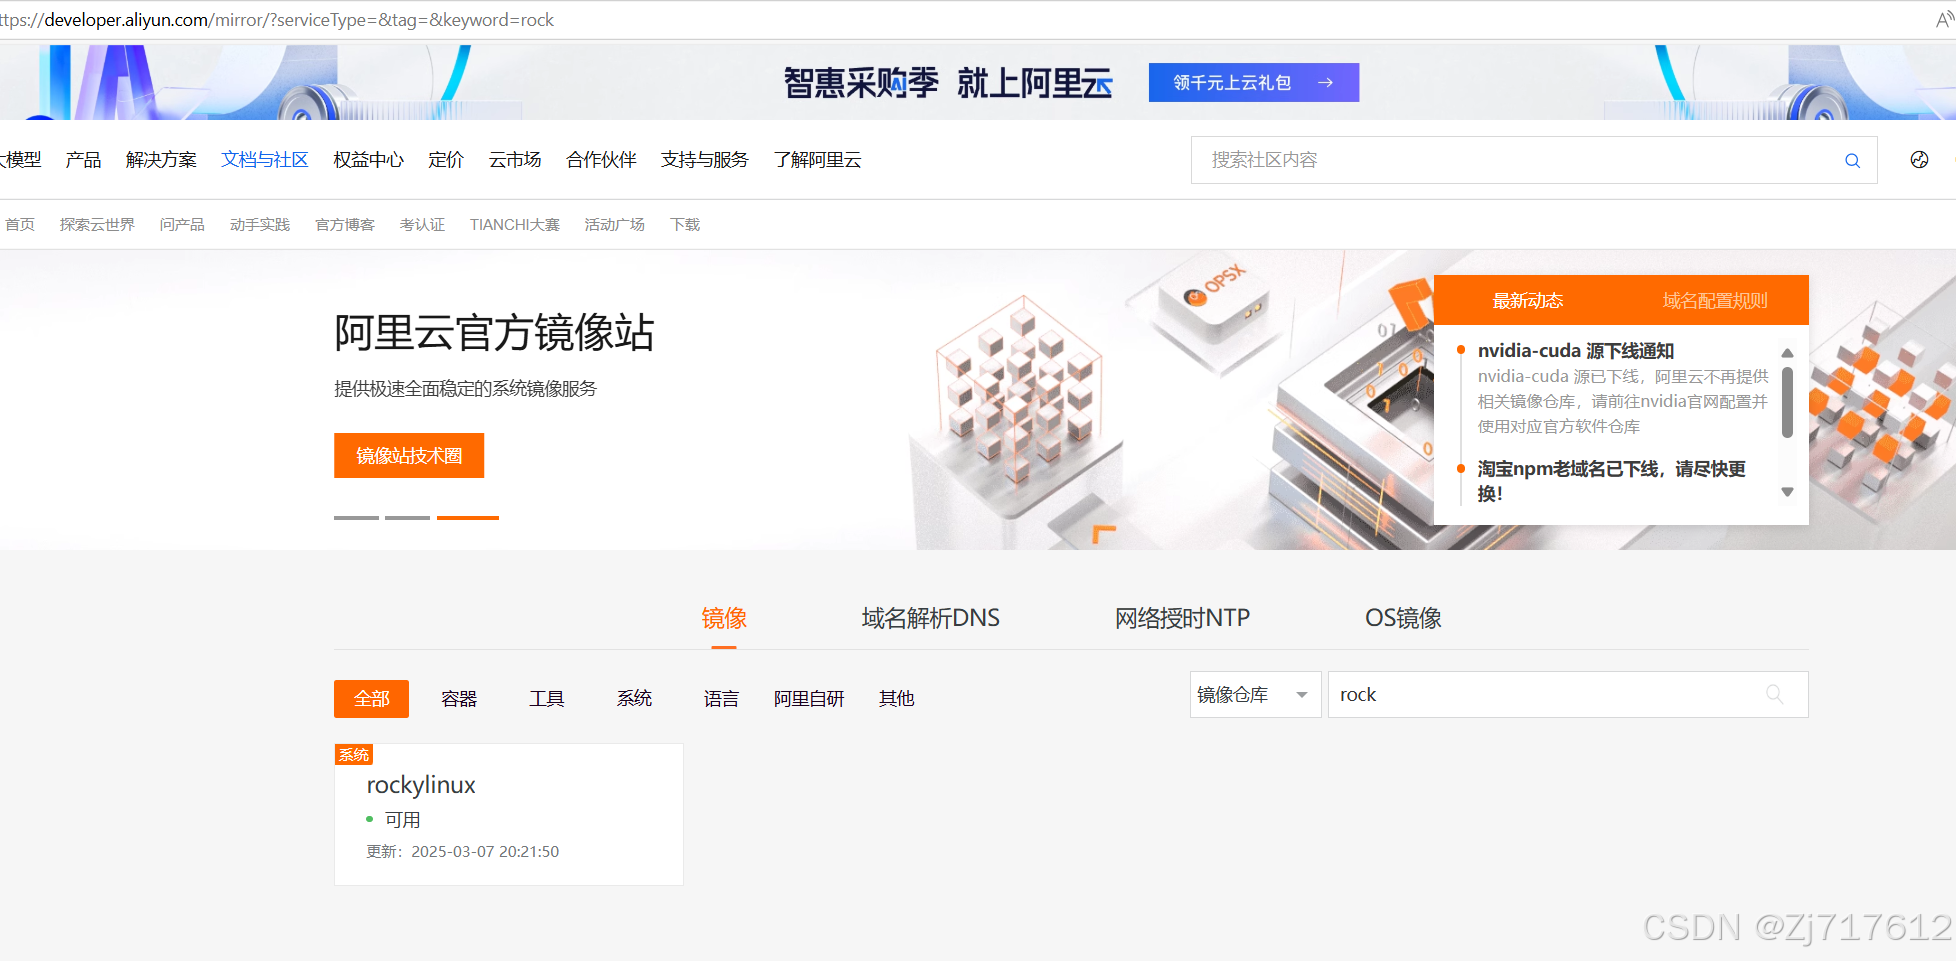Go to the TIANCHI大赛 link
This screenshot has height=961, width=1956.
[x=515, y=224]
